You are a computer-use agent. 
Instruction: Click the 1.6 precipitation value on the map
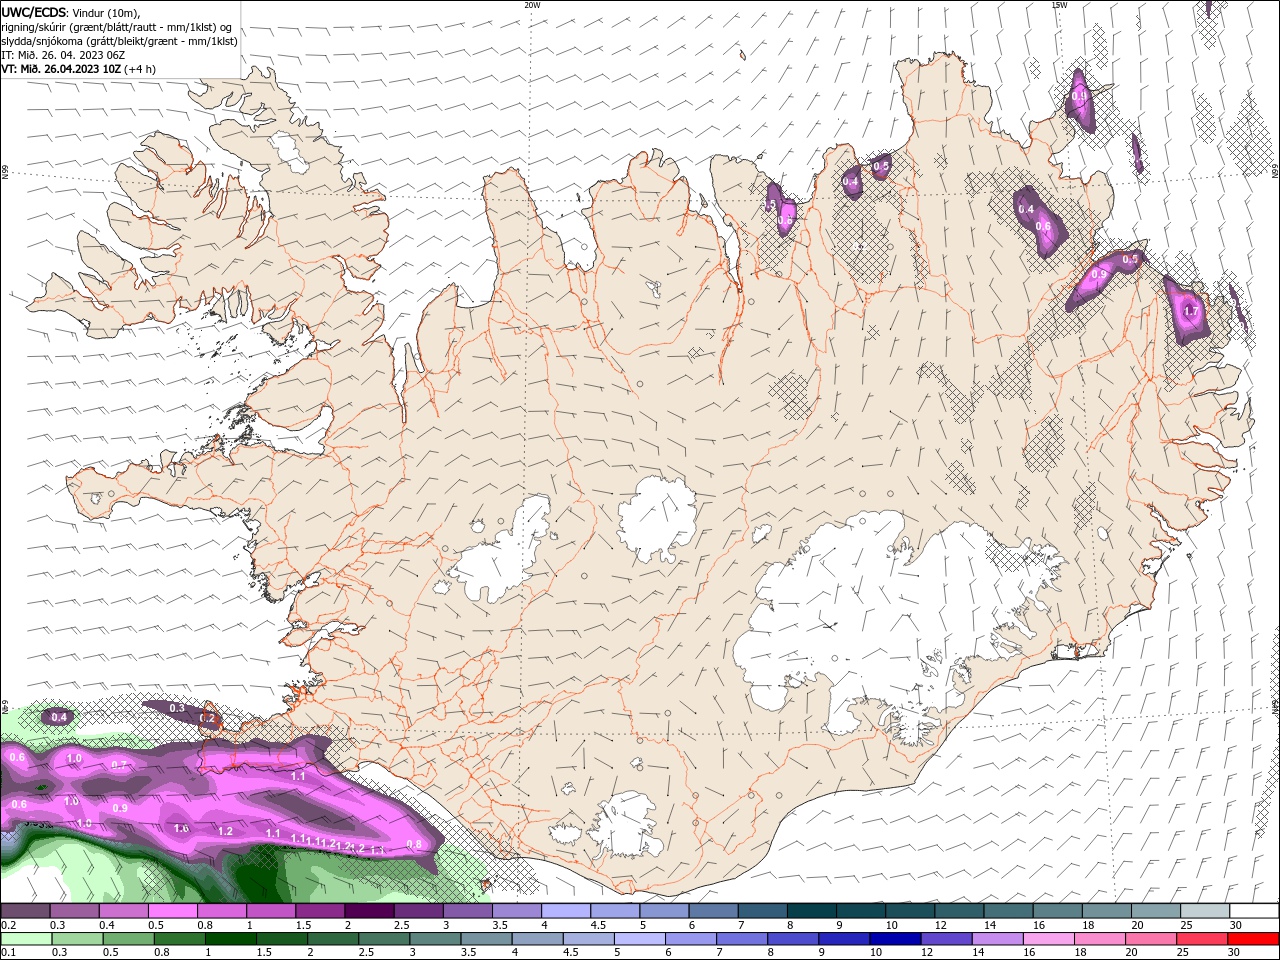[x=181, y=828]
